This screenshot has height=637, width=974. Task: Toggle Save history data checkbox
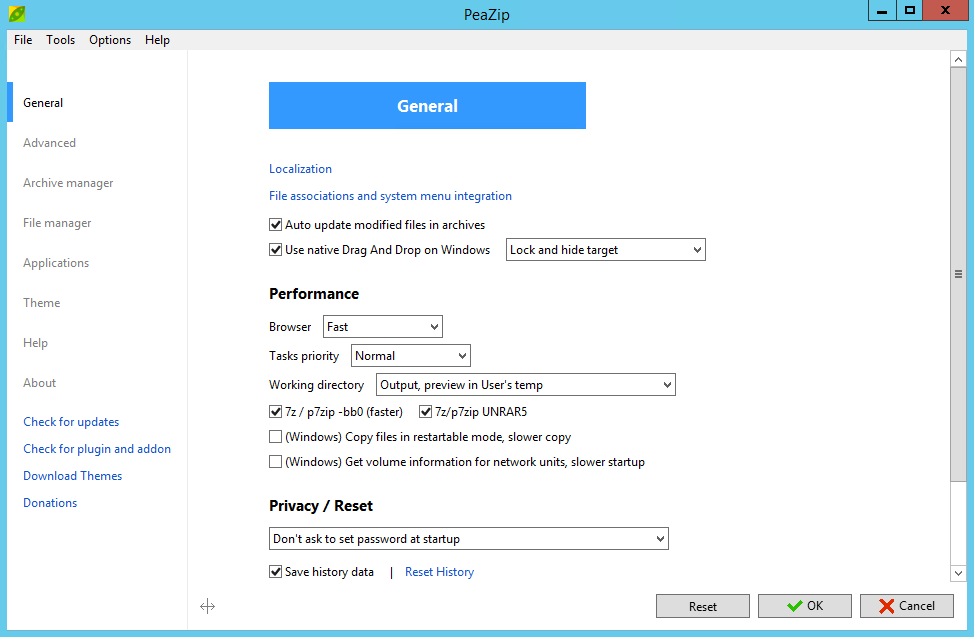[x=275, y=572]
